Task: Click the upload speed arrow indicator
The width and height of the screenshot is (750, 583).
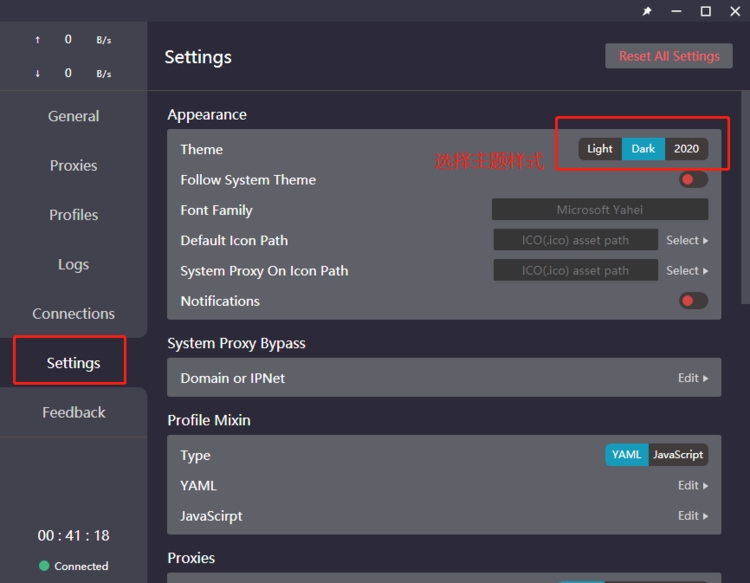Action: click(x=38, y=40)
